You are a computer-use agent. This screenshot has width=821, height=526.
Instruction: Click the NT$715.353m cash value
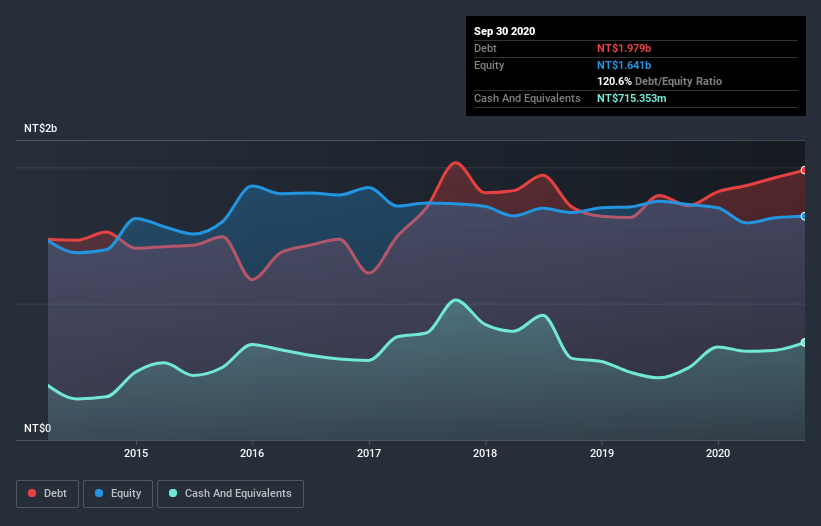(x=631, y=98)
